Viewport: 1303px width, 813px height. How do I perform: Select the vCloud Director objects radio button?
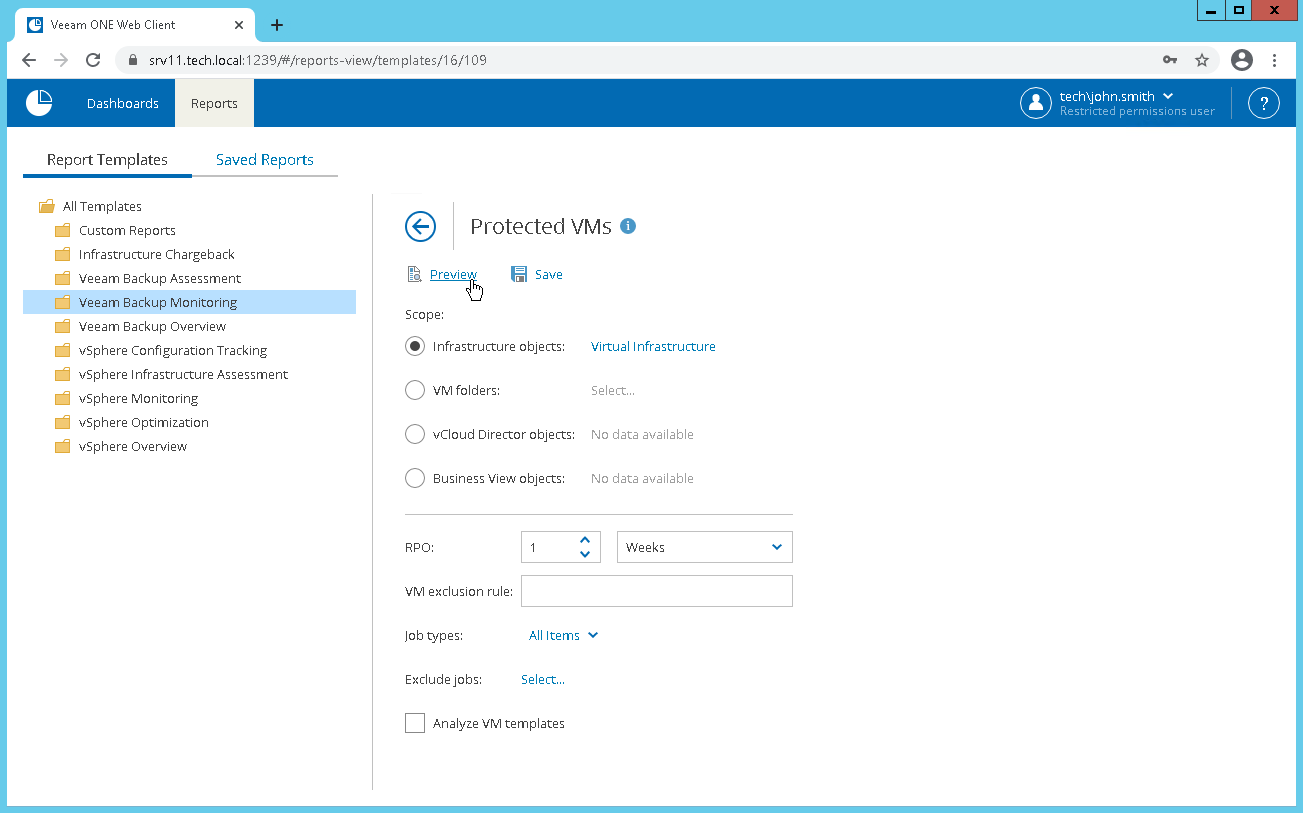click(415, 434)
